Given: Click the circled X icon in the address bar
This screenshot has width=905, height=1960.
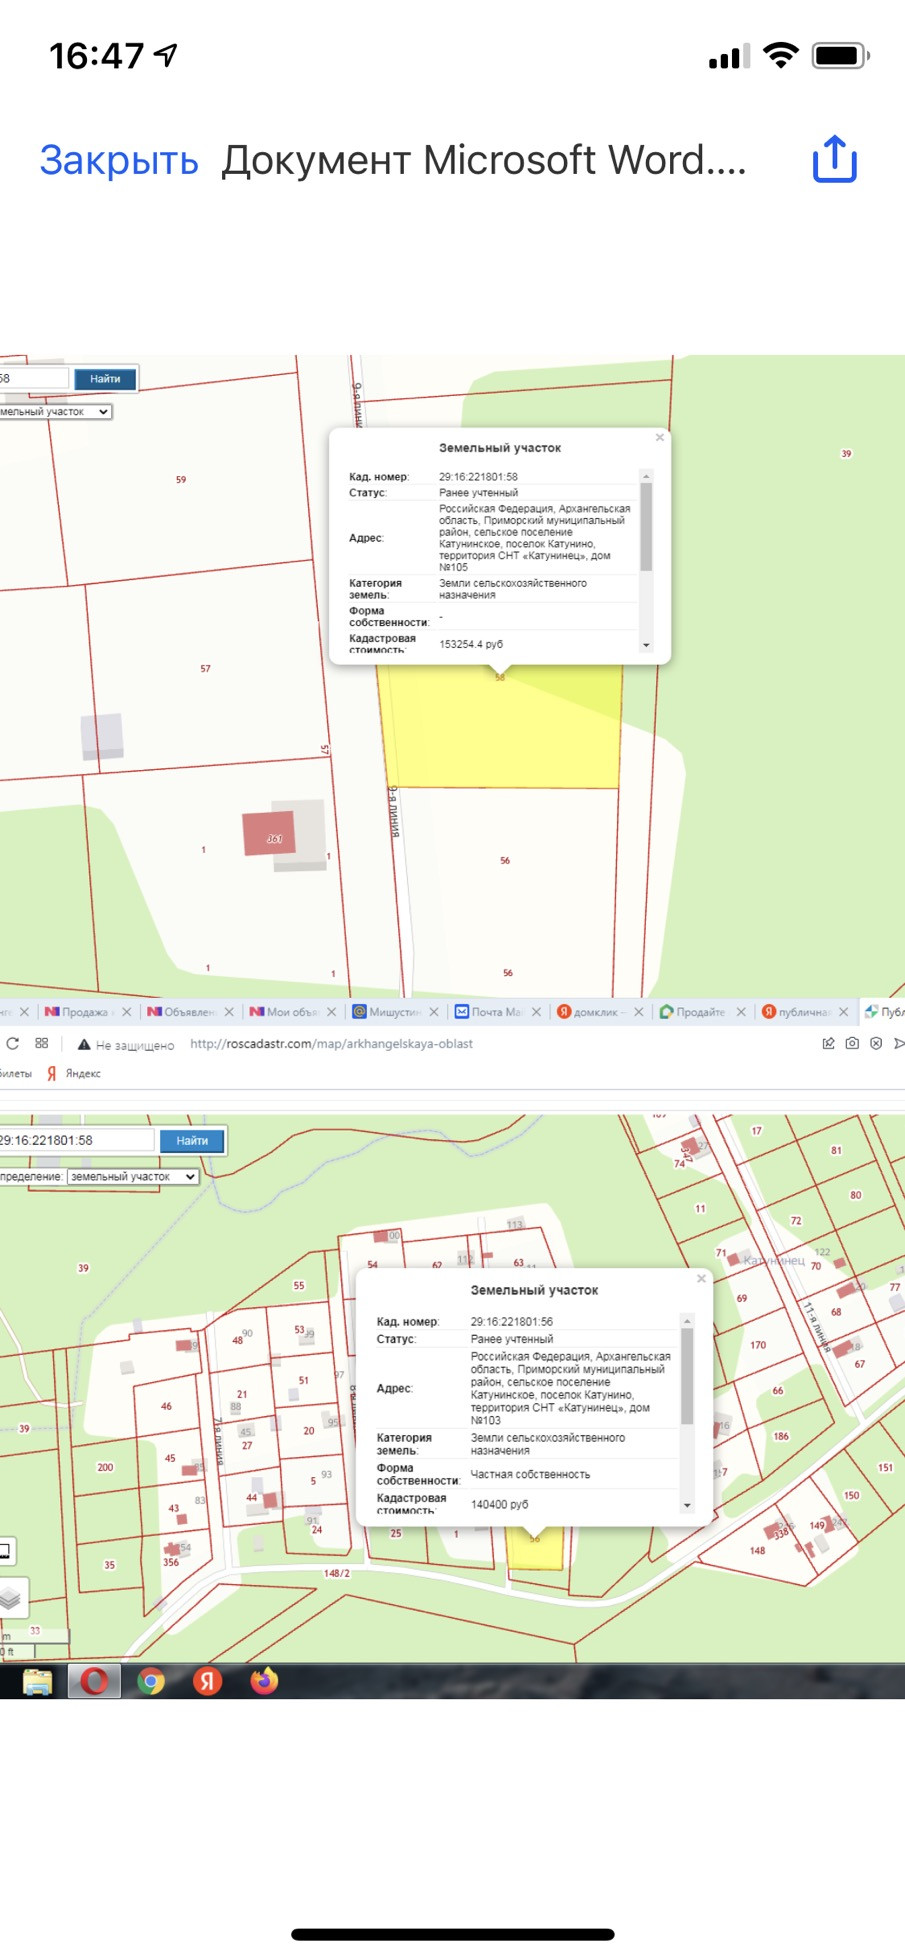Looking at the screenshot, I should [876, 1043].
